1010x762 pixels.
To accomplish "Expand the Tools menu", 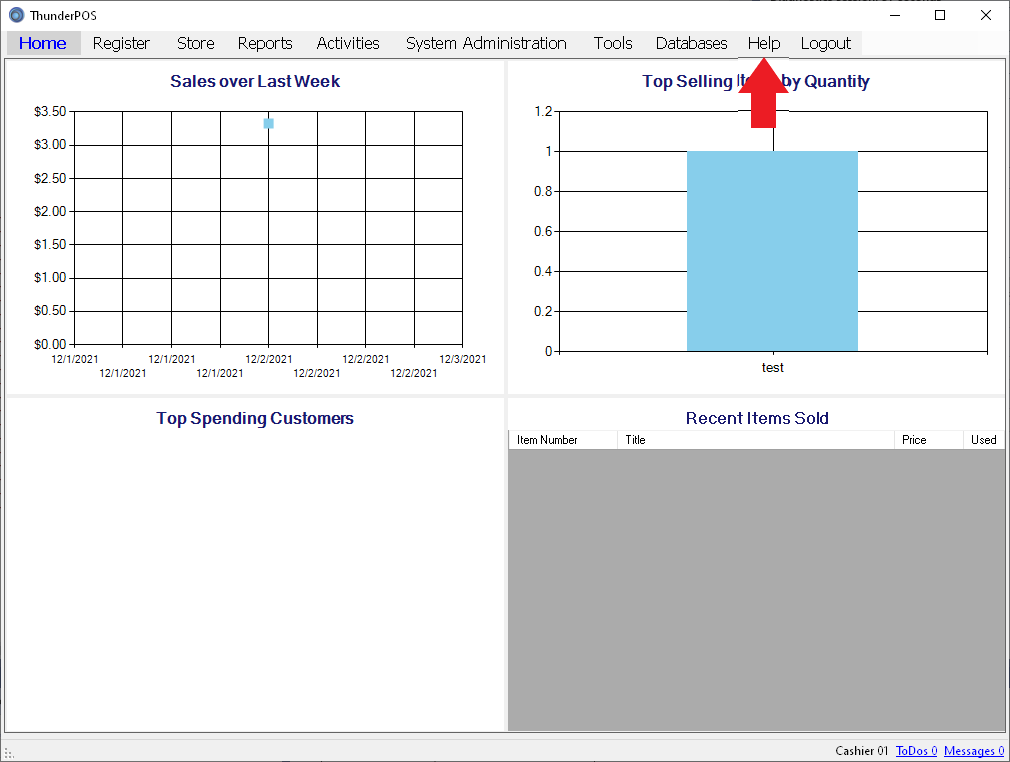I will click(x=613, y=43).
